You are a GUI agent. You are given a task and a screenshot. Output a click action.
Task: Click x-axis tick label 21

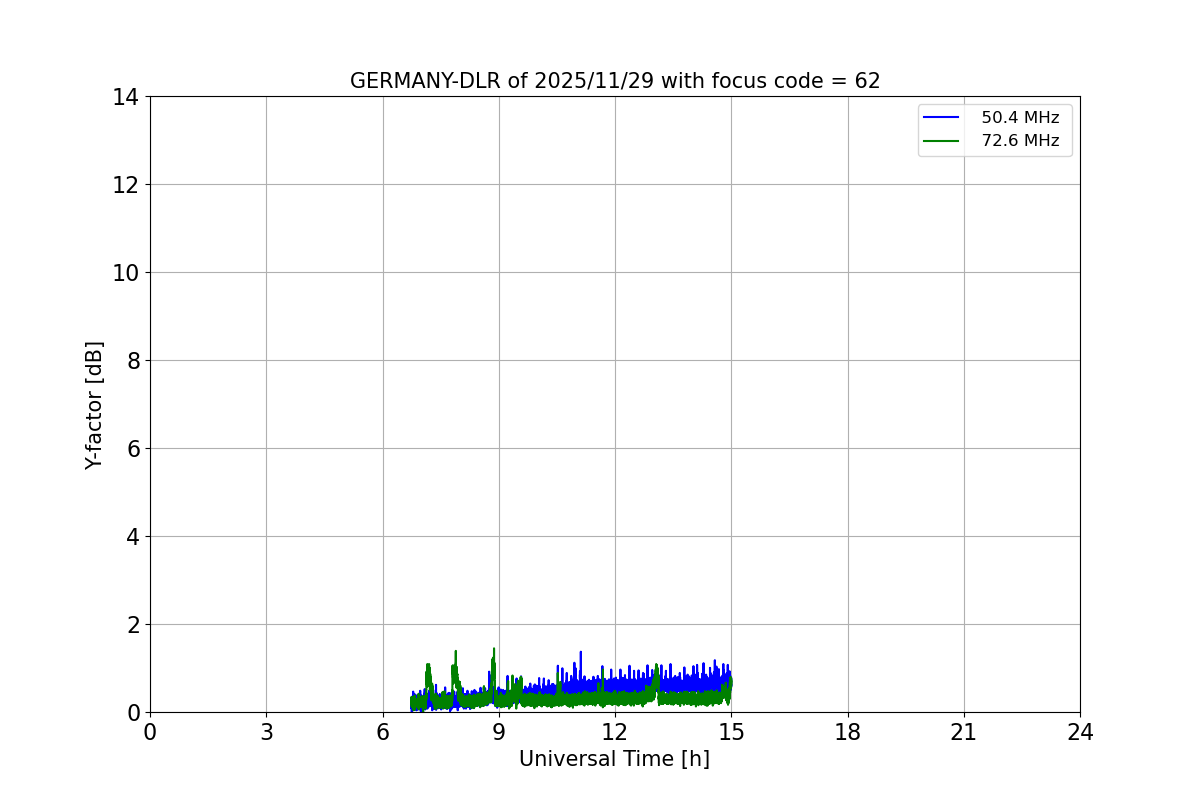964,732
